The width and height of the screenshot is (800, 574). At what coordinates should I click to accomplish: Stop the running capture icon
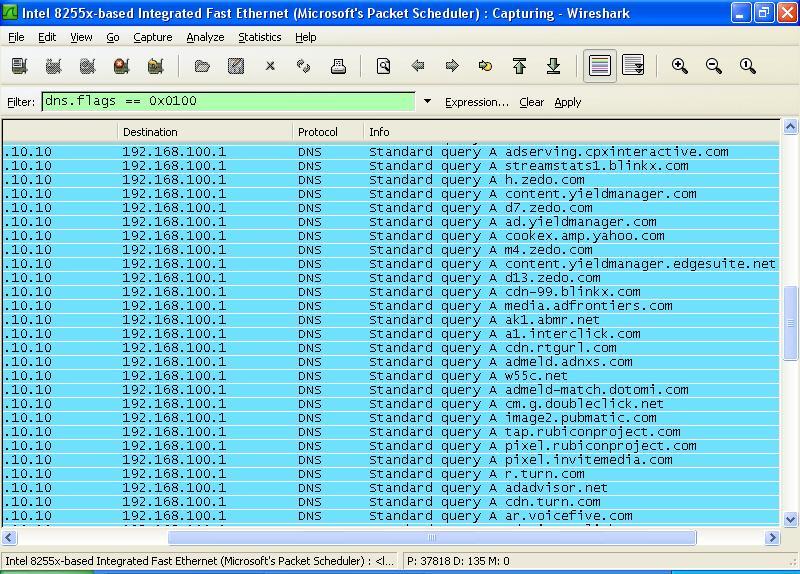pos(121,66)
